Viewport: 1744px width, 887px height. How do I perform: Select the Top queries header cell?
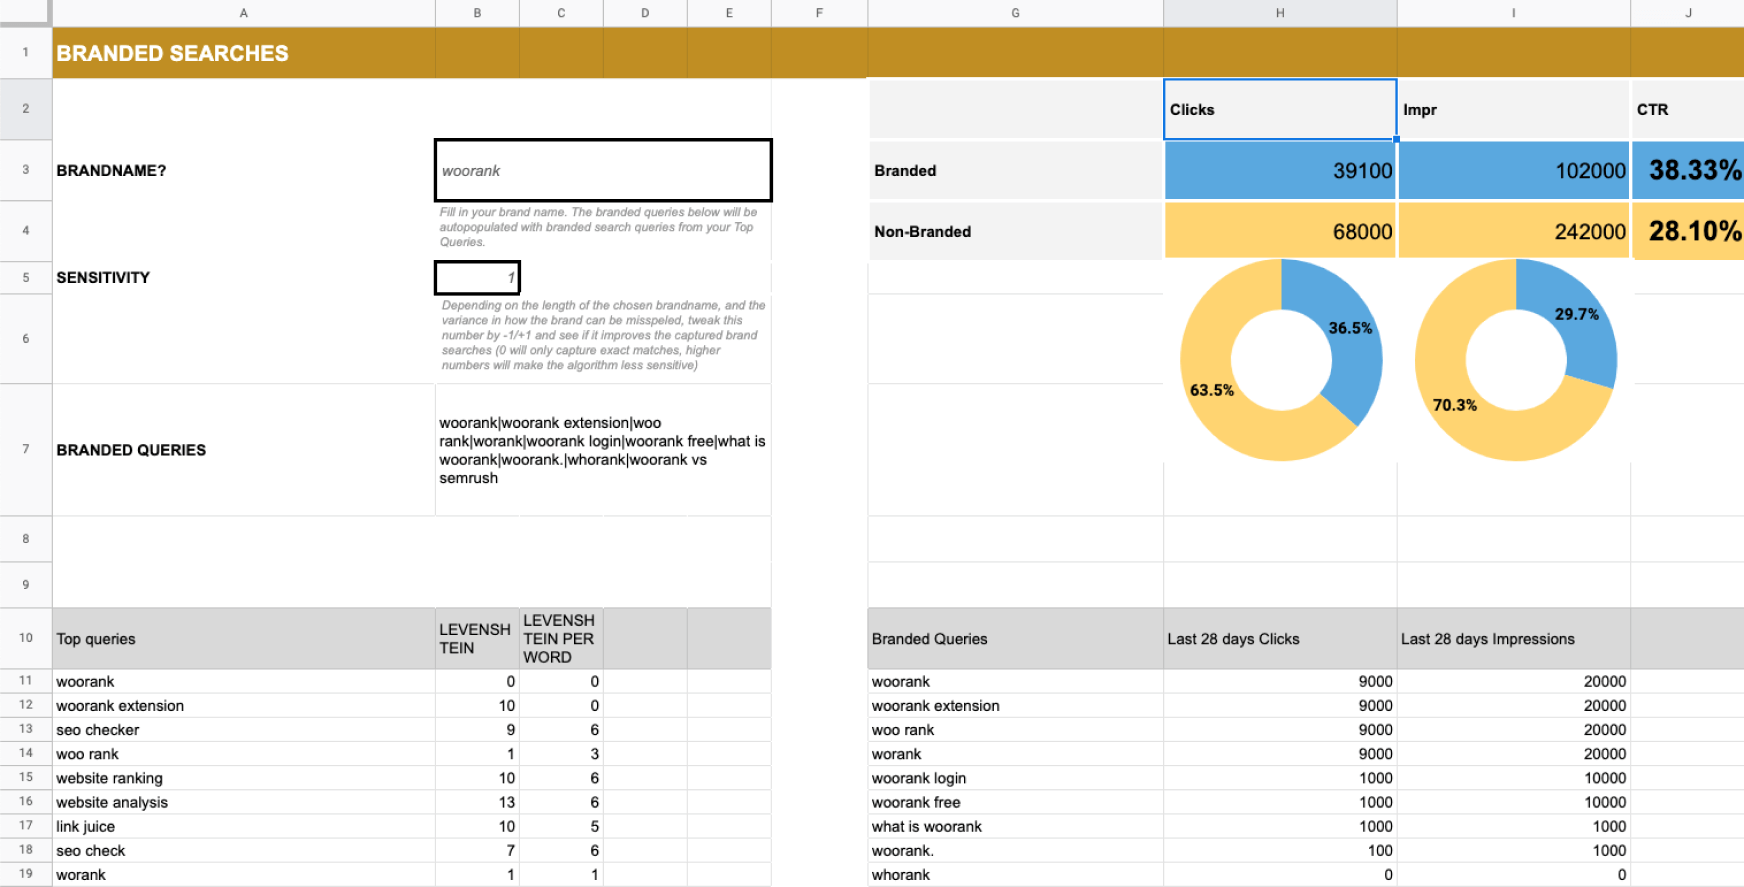[x=243, y=639]
